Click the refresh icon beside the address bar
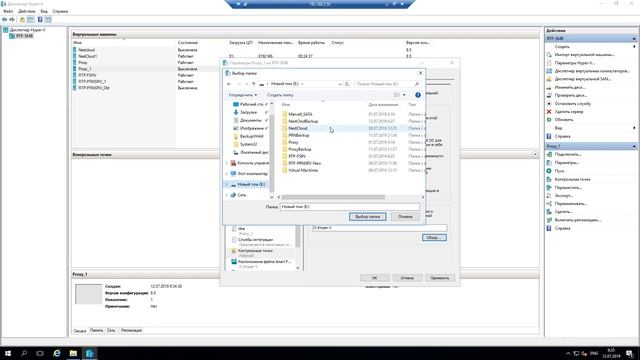The width and height of the screenshot is (640, 360). tap(347, 84)
